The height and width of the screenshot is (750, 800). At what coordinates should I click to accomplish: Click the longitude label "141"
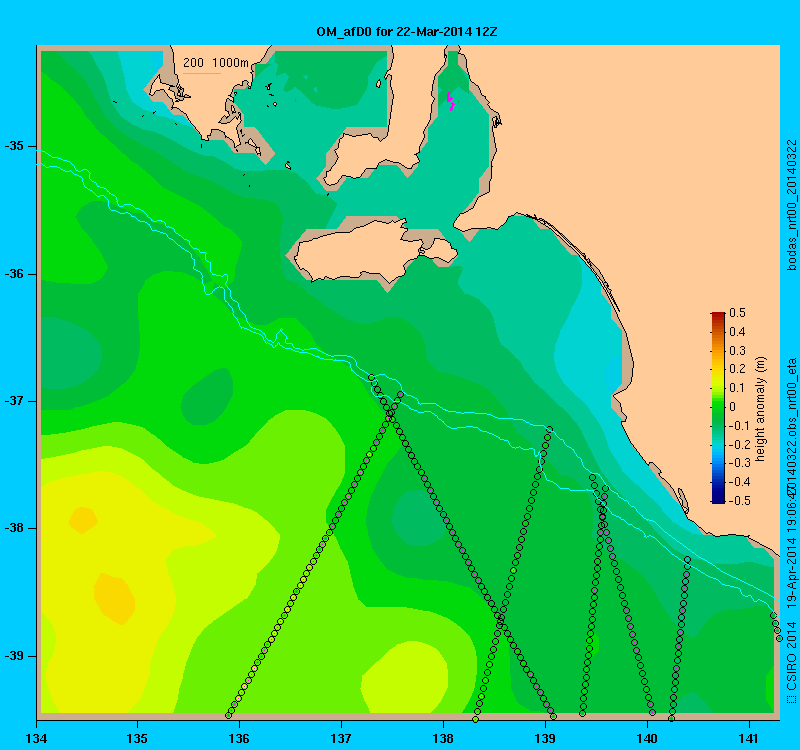(x=749, y=738)
